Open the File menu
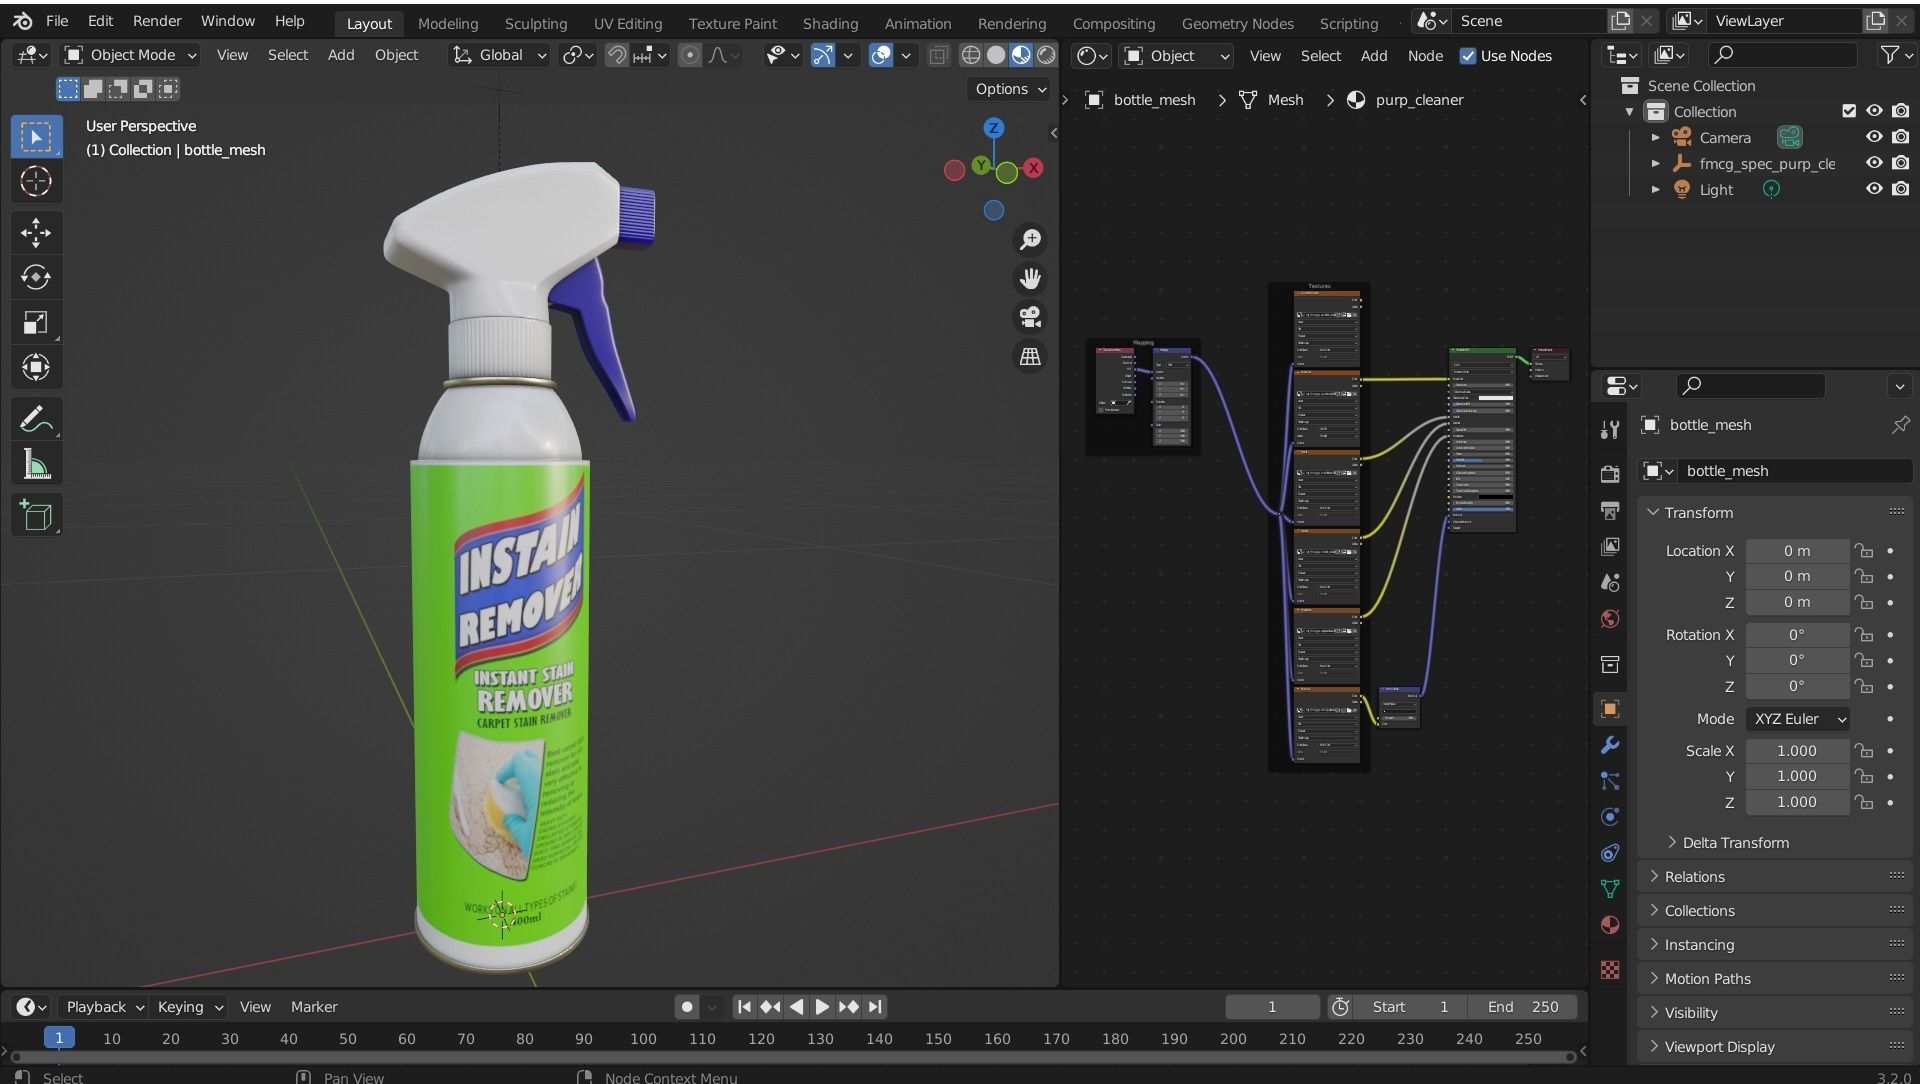 coord(57,21)
